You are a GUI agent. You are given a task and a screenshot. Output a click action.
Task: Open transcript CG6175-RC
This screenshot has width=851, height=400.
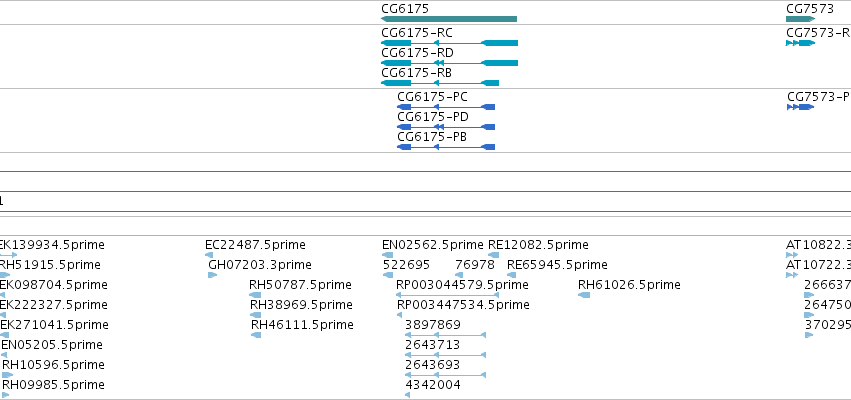(x=417, y=33)
